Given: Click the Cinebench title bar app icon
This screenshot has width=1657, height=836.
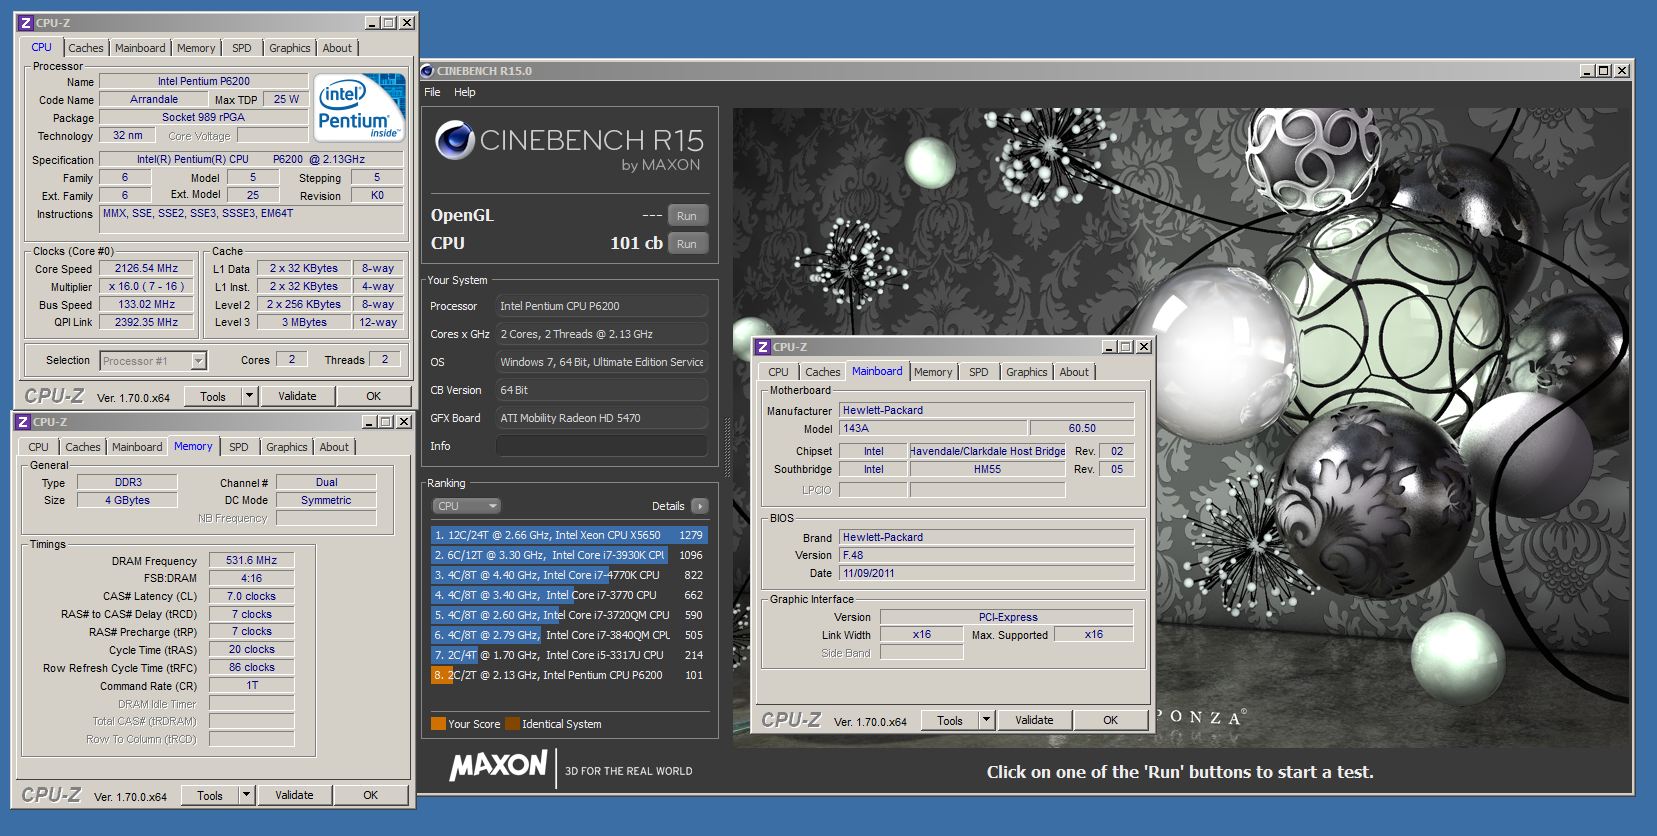Looking at the screenshot, I should 427,71.
